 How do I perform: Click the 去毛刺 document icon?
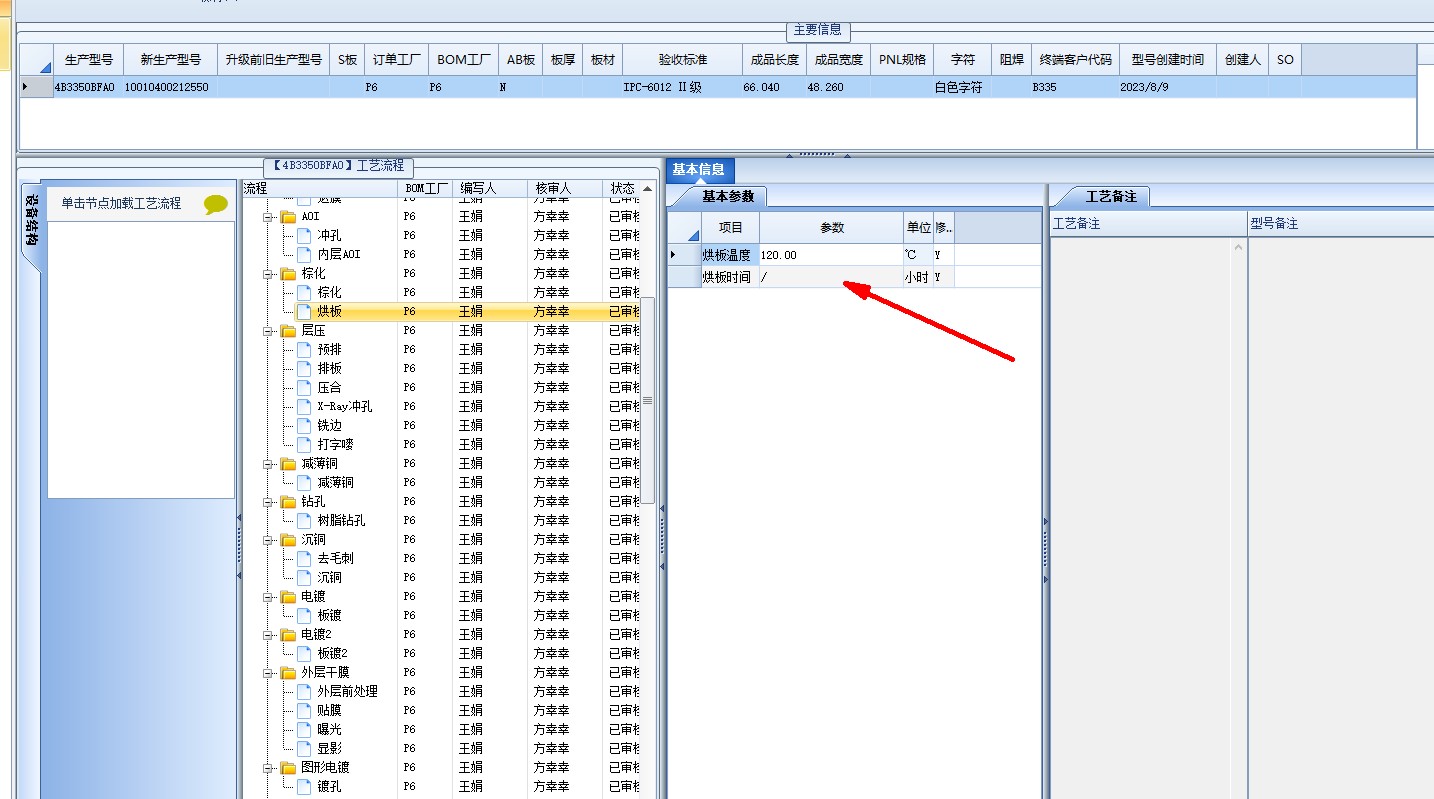coord(304,558)
